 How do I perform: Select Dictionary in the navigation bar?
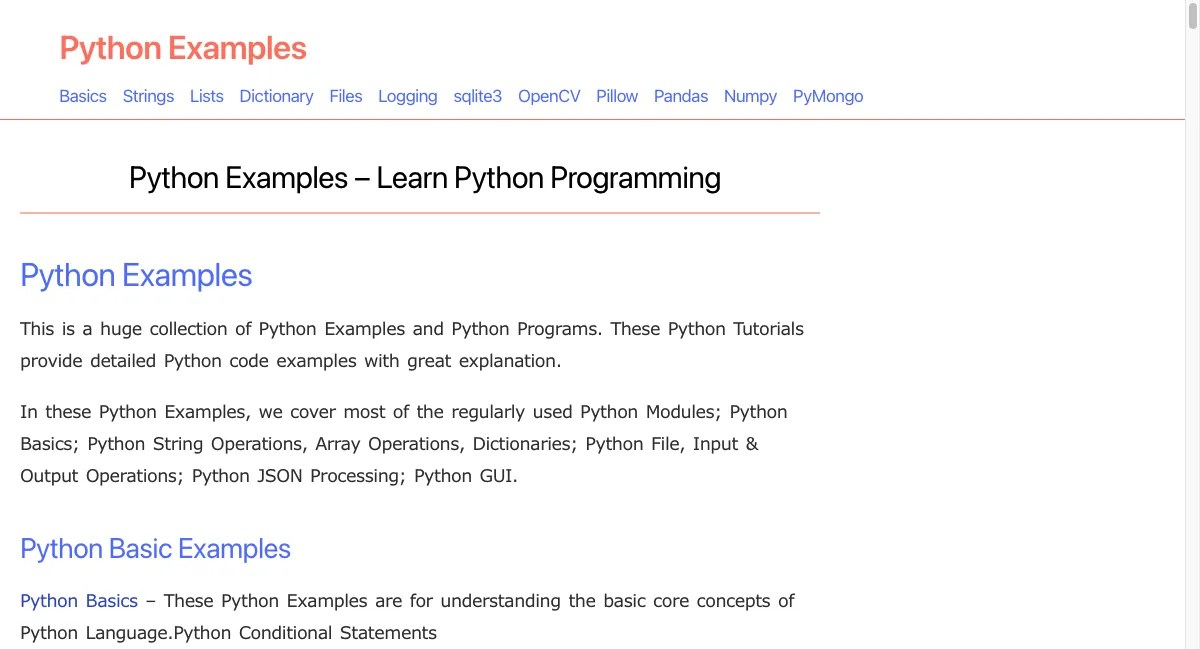point(276,96)
